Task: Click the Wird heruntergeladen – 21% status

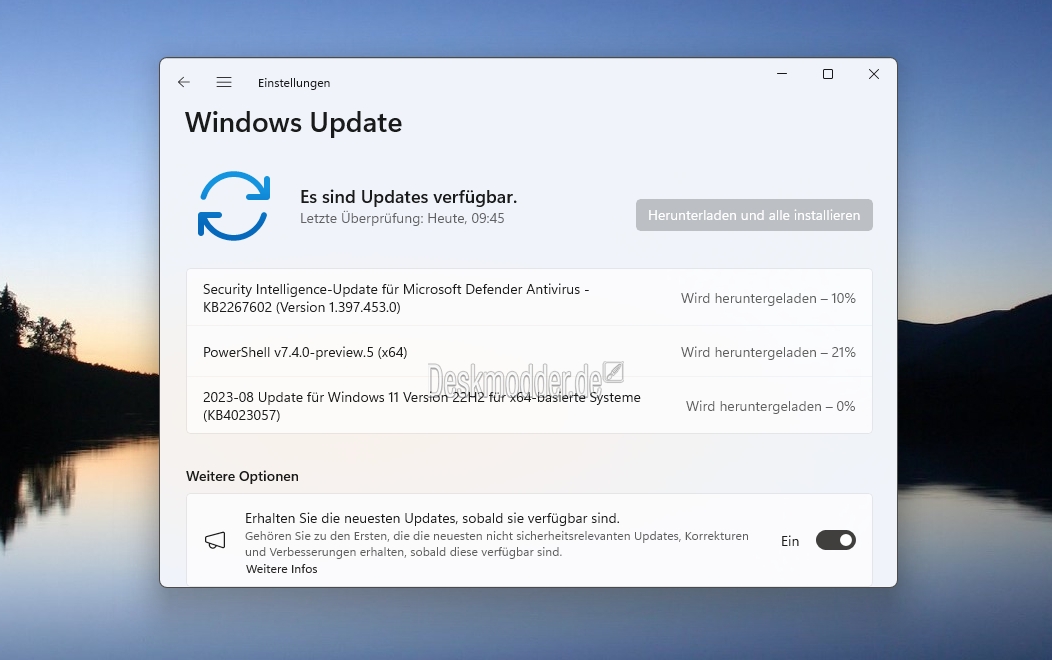Action: click(x=768, y=352)
